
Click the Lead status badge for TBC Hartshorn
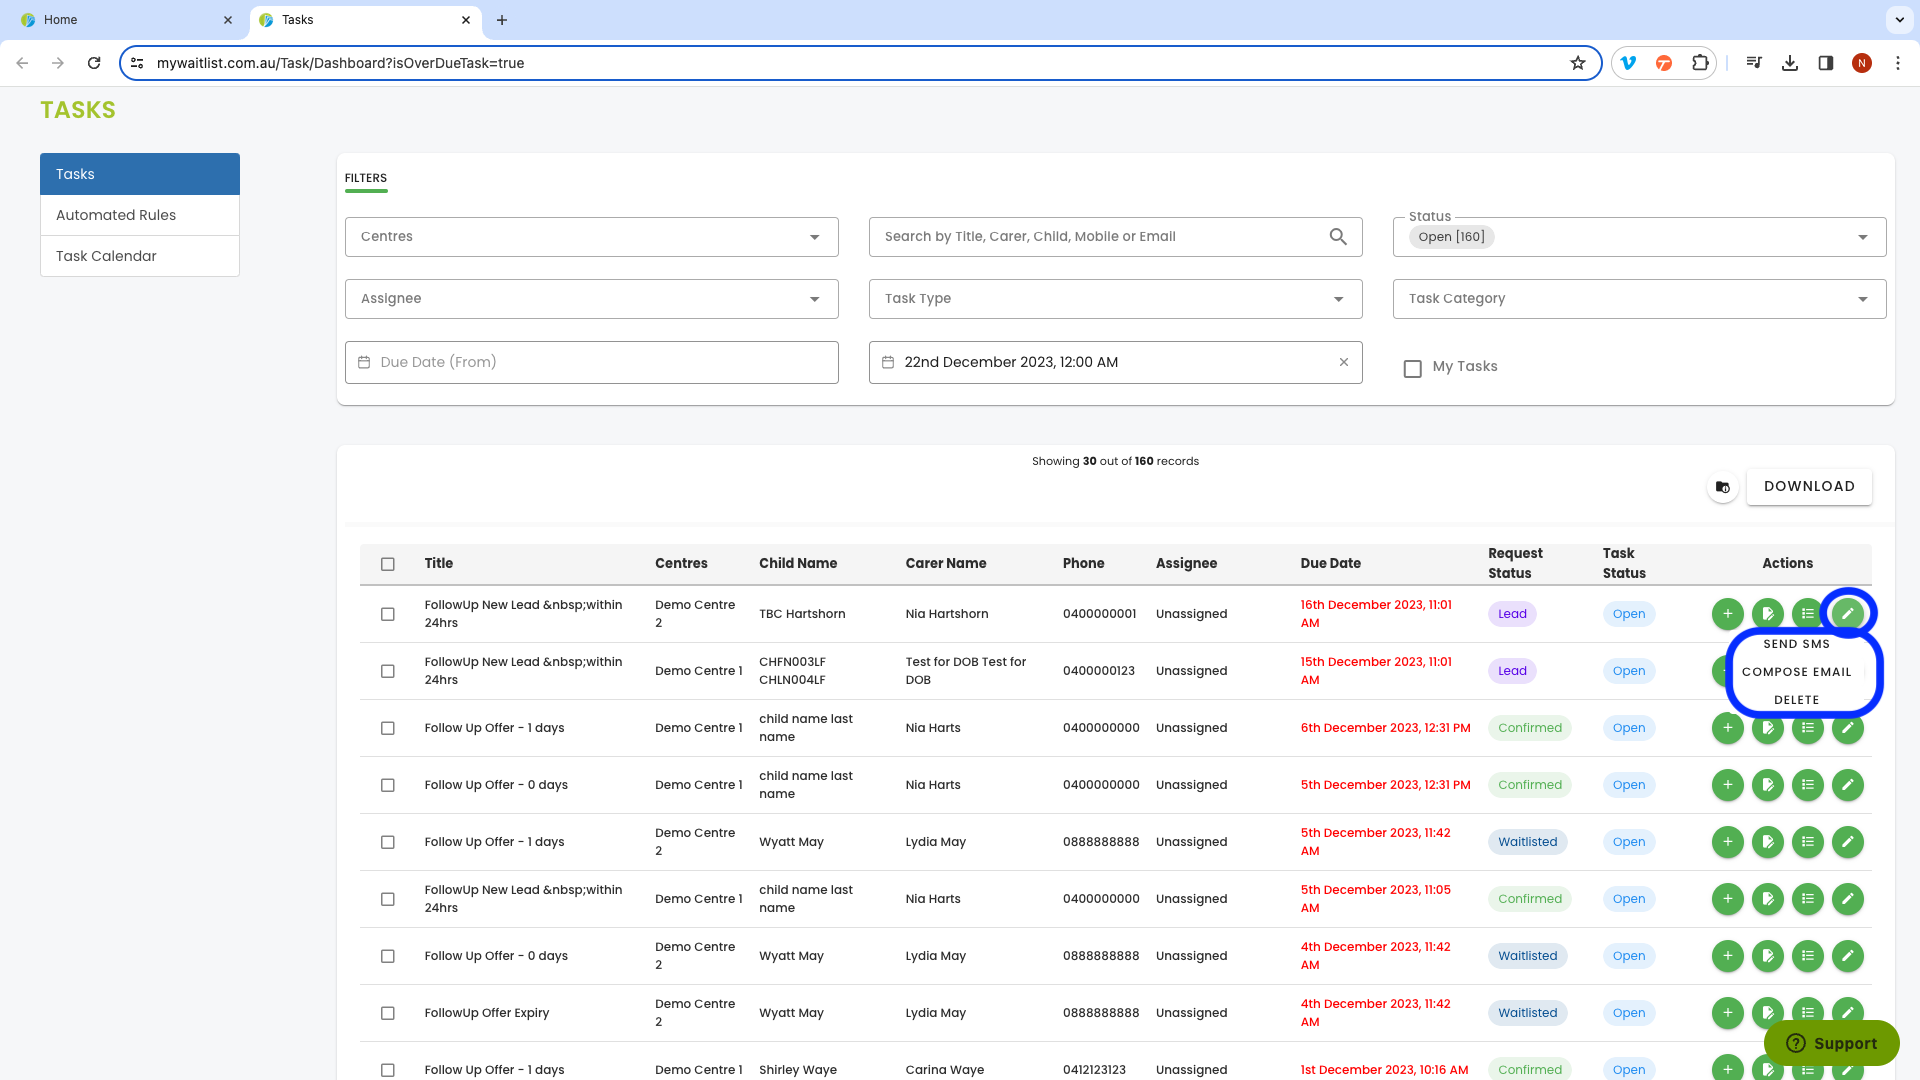pos(1512,614)
